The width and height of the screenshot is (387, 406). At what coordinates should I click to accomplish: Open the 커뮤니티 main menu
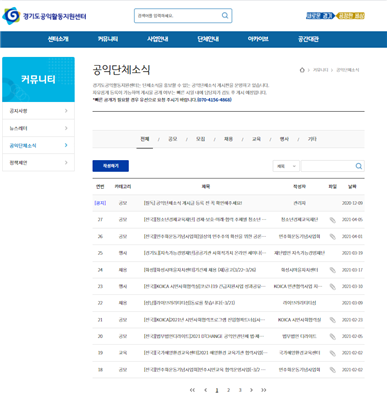pos(108,39)
